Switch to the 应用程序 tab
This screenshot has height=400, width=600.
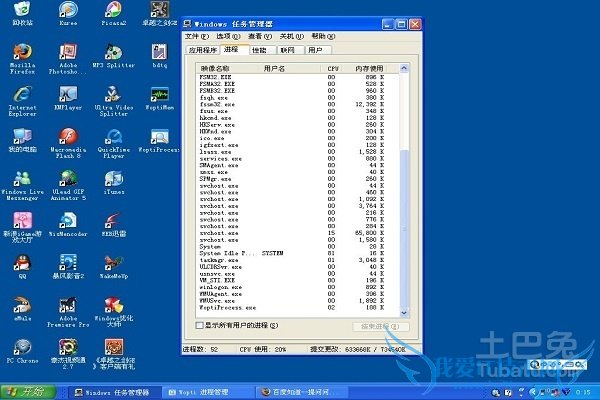(203, 48)
